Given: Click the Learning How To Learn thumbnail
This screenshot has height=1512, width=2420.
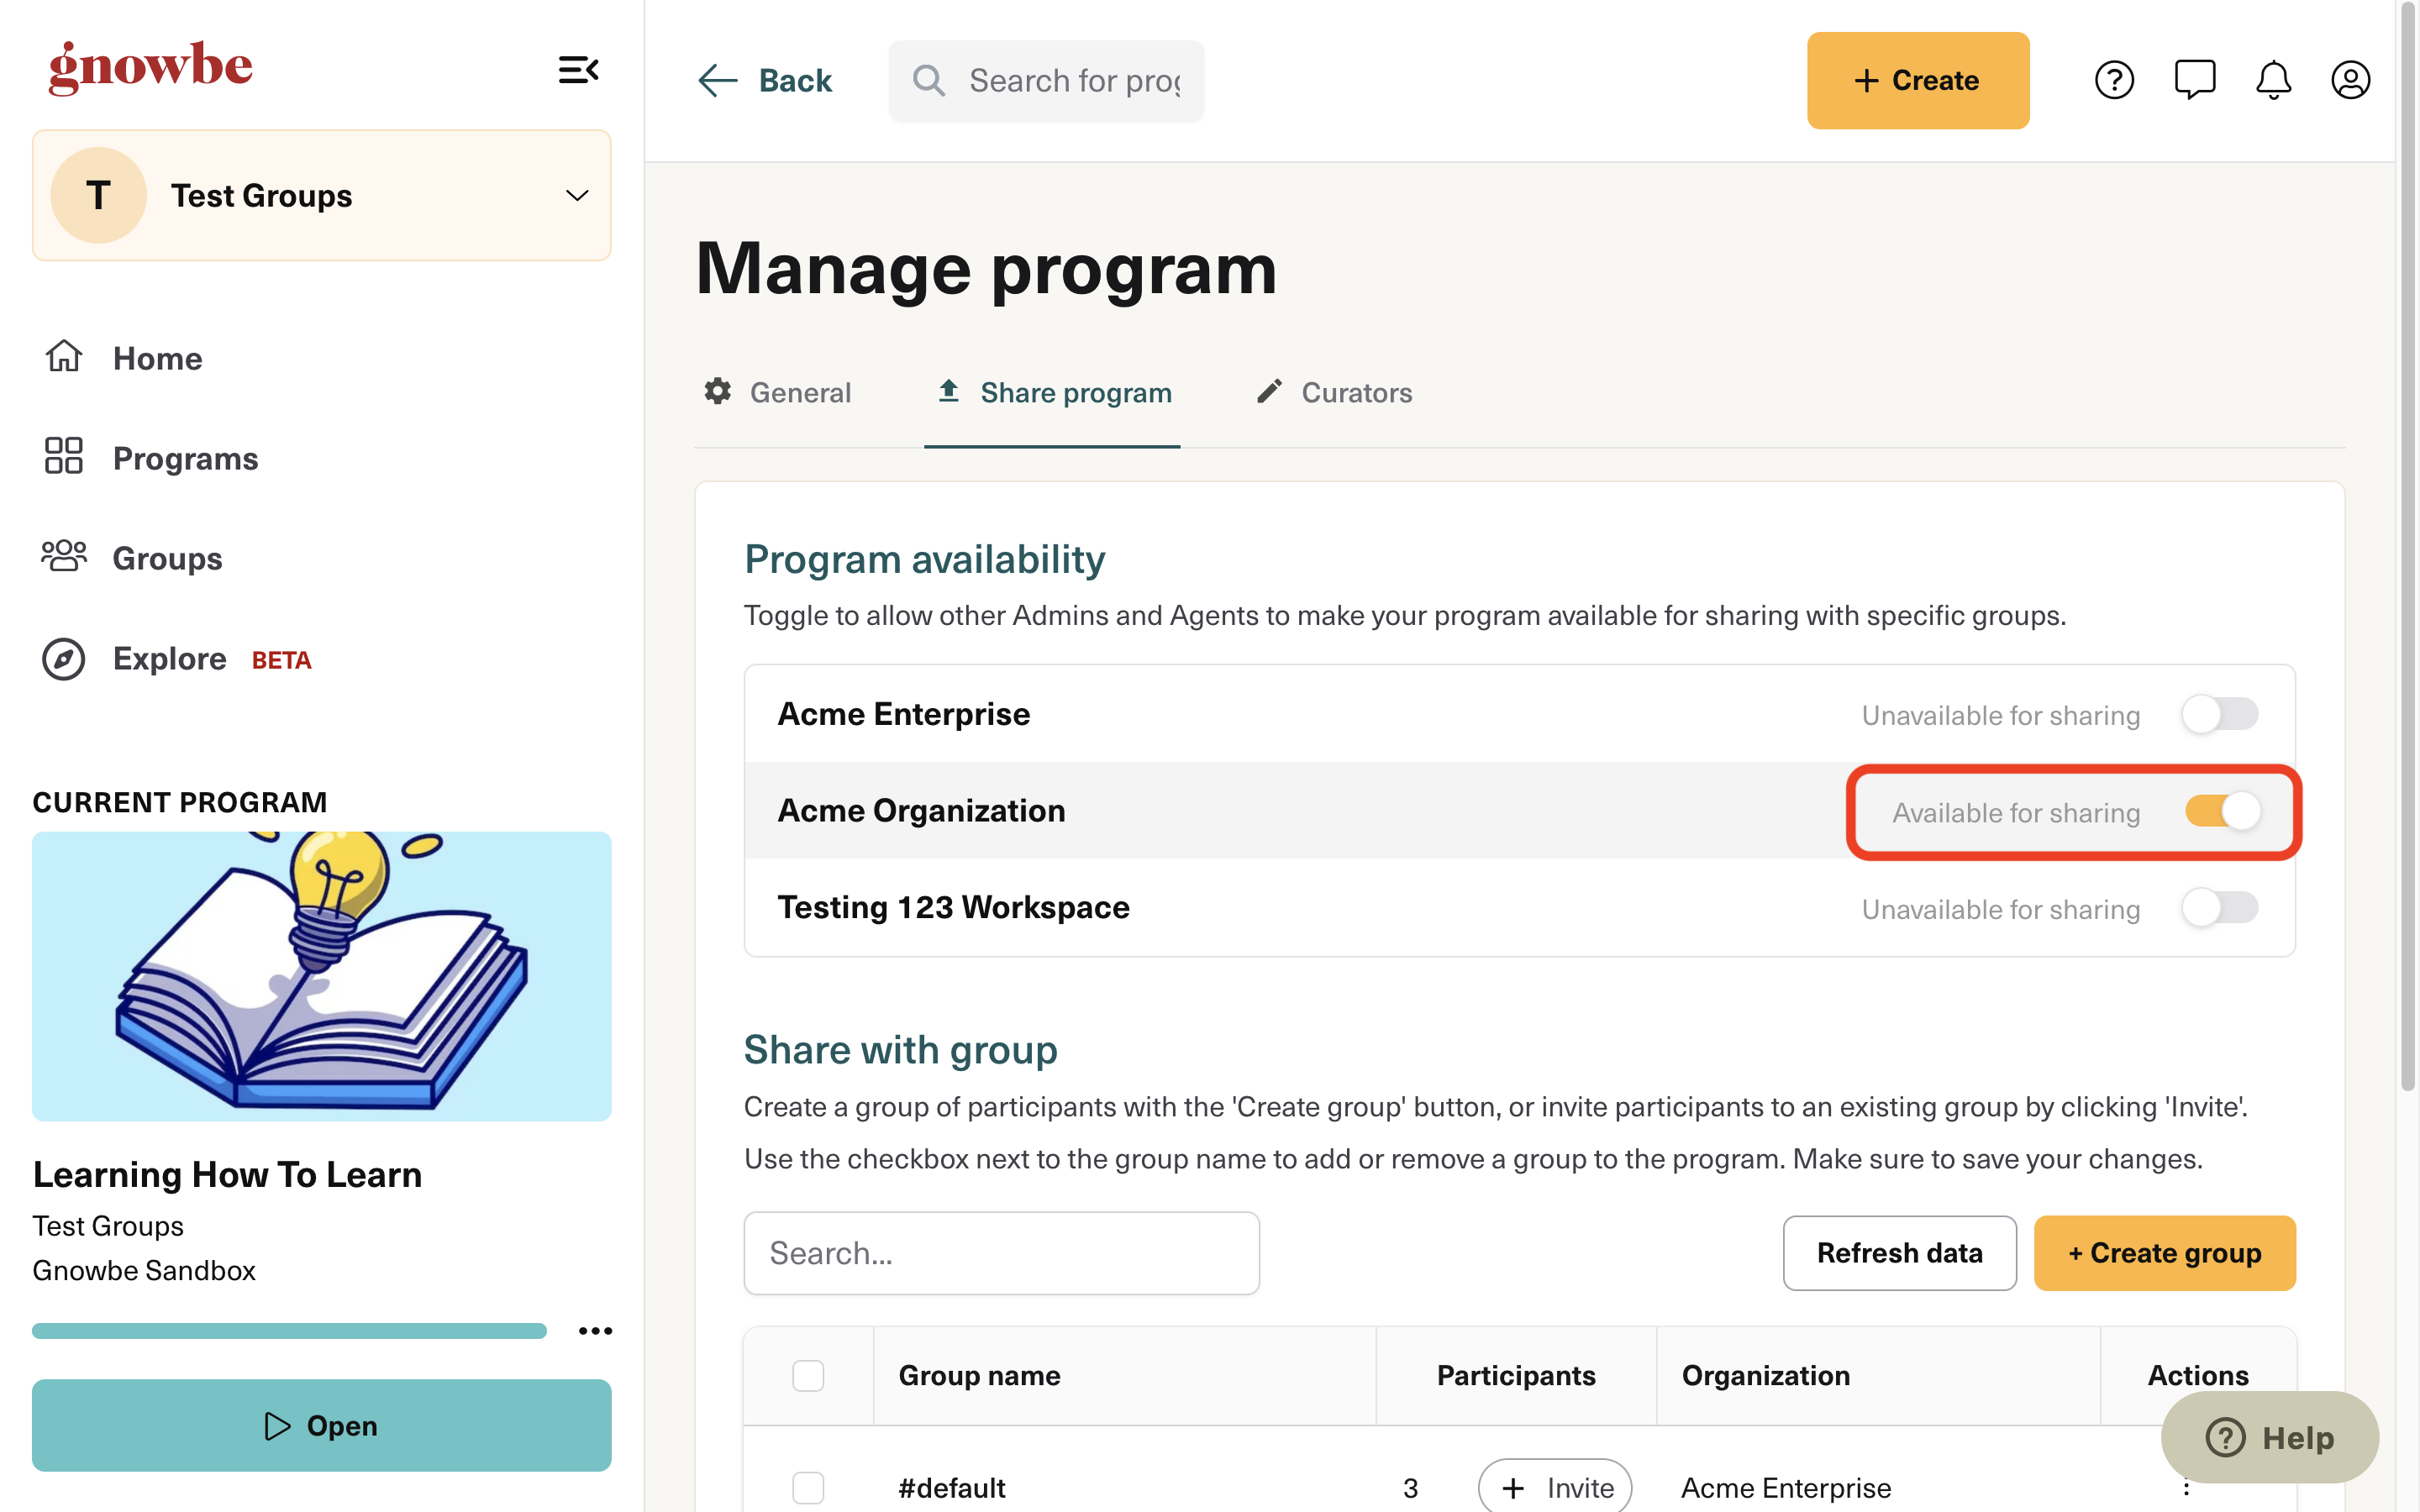Looking at the screenshot, I should pos(321,975).
